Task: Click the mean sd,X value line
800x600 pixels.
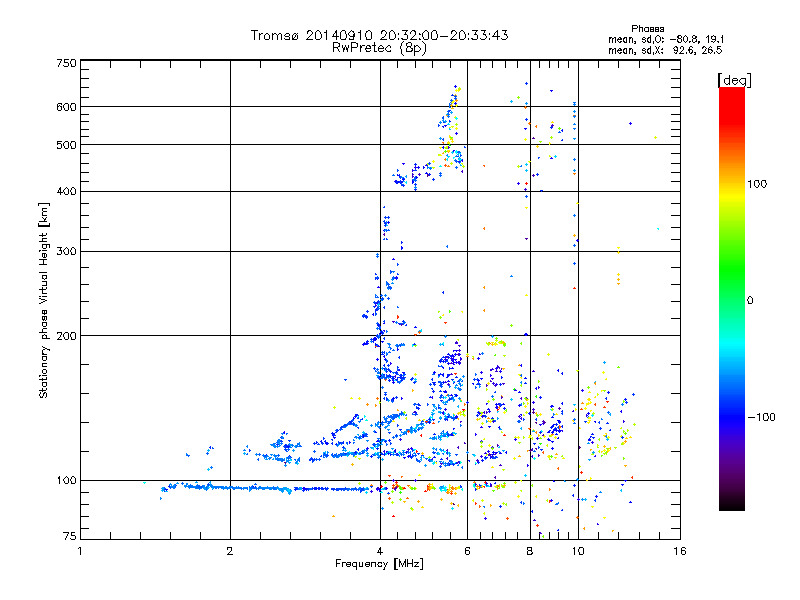Action: pos(665,51)
